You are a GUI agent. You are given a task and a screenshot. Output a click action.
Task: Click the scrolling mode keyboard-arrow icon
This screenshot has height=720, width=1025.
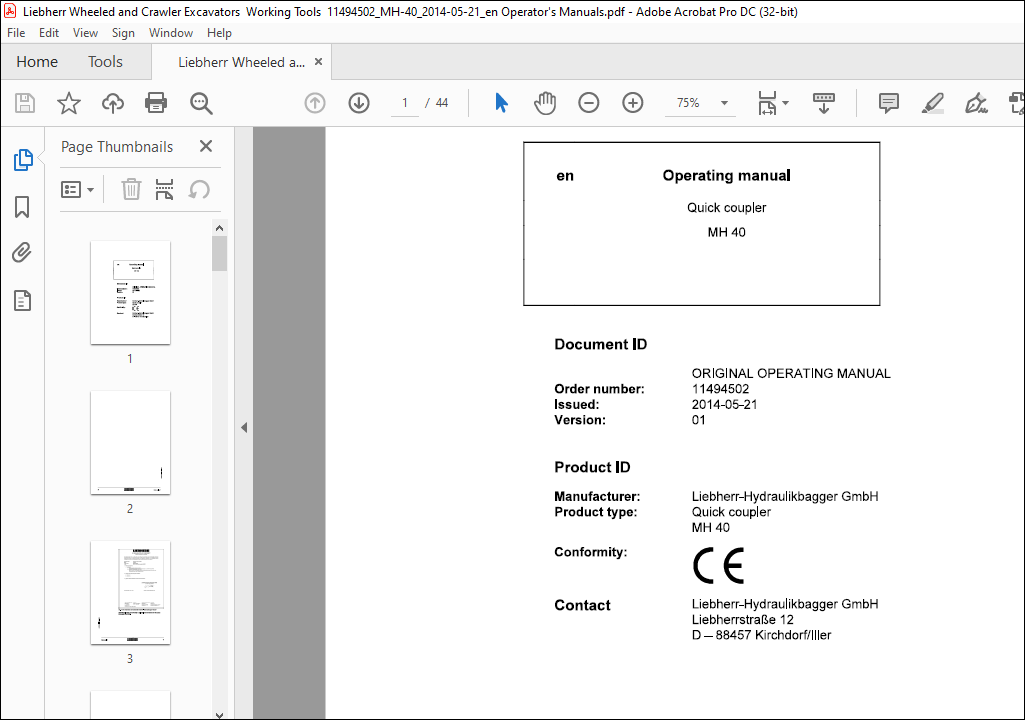[824, 103]
